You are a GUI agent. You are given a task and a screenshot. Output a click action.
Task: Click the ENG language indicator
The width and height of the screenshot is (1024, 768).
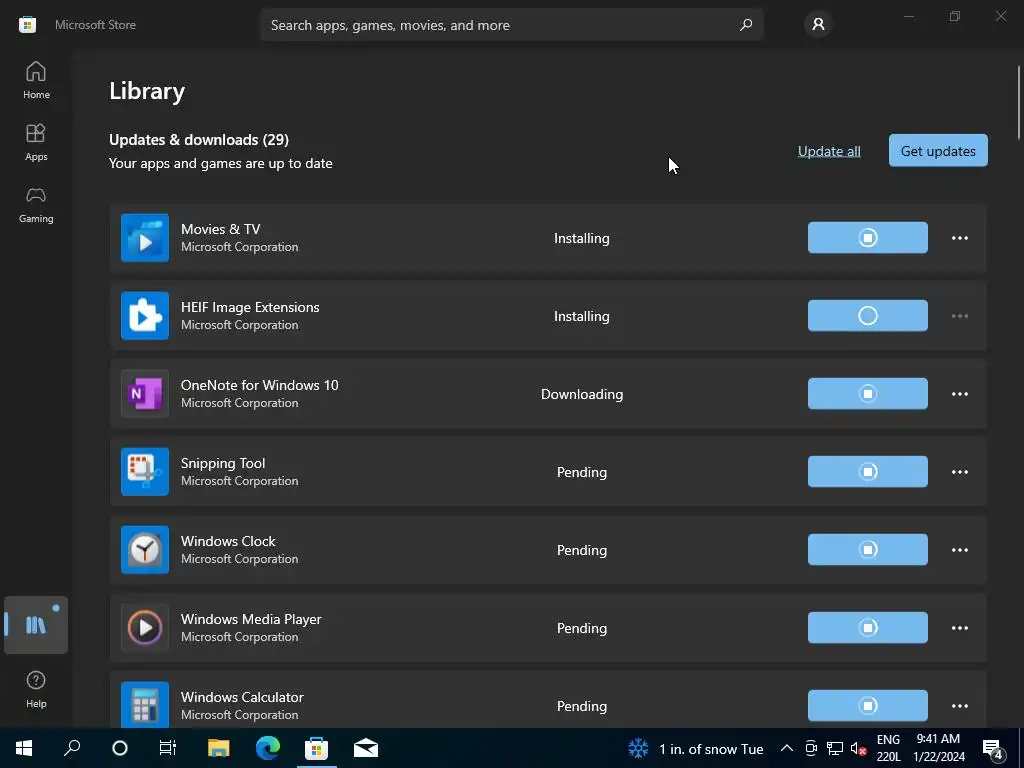[888, 748]
